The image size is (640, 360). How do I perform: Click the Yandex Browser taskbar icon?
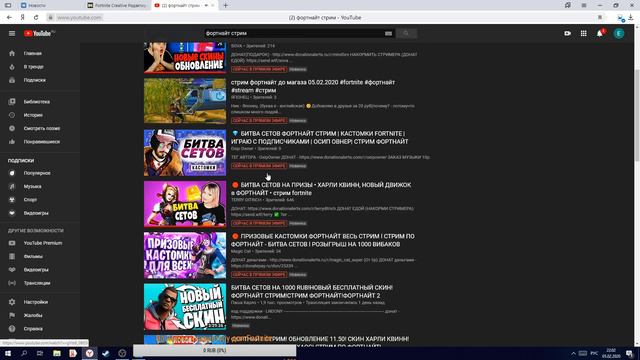(89, 353)
